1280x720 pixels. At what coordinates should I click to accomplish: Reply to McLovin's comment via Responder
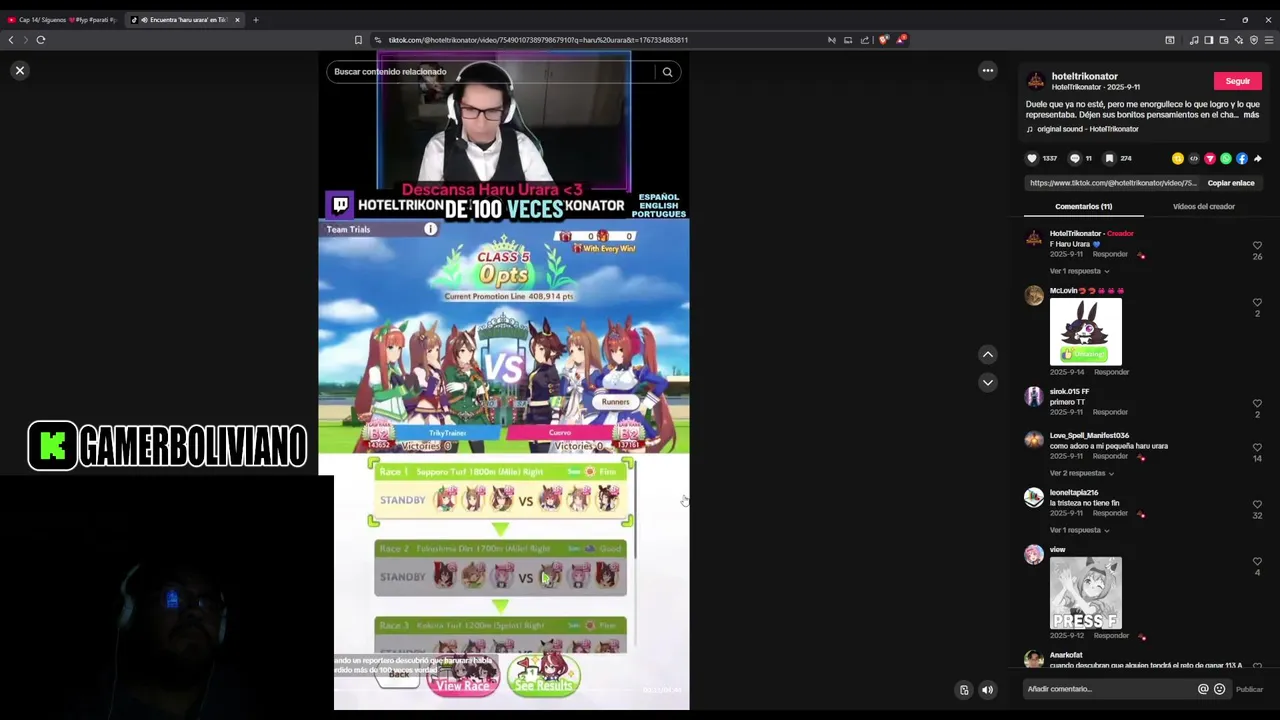(1111, 372)
